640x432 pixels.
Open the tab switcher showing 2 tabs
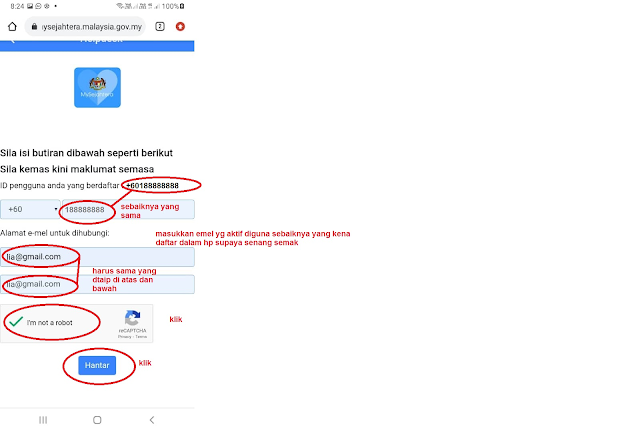click(160, 27)
